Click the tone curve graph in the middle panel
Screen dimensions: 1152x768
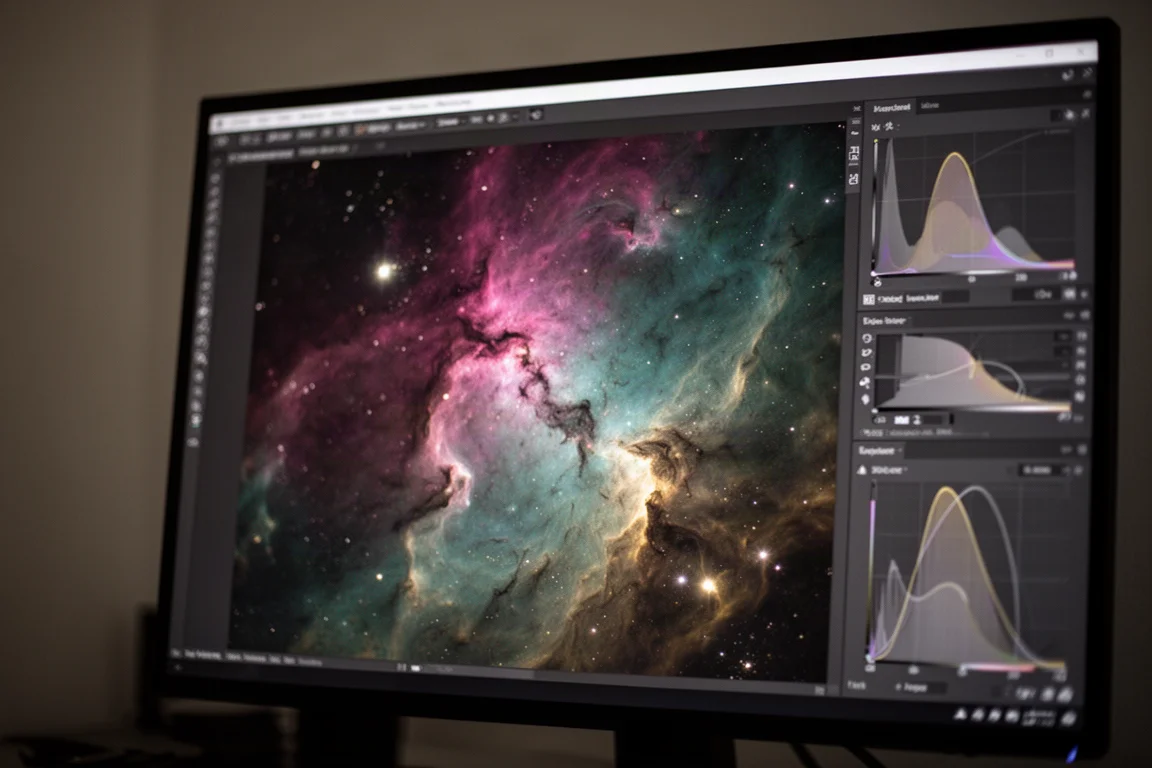[973, 372]
